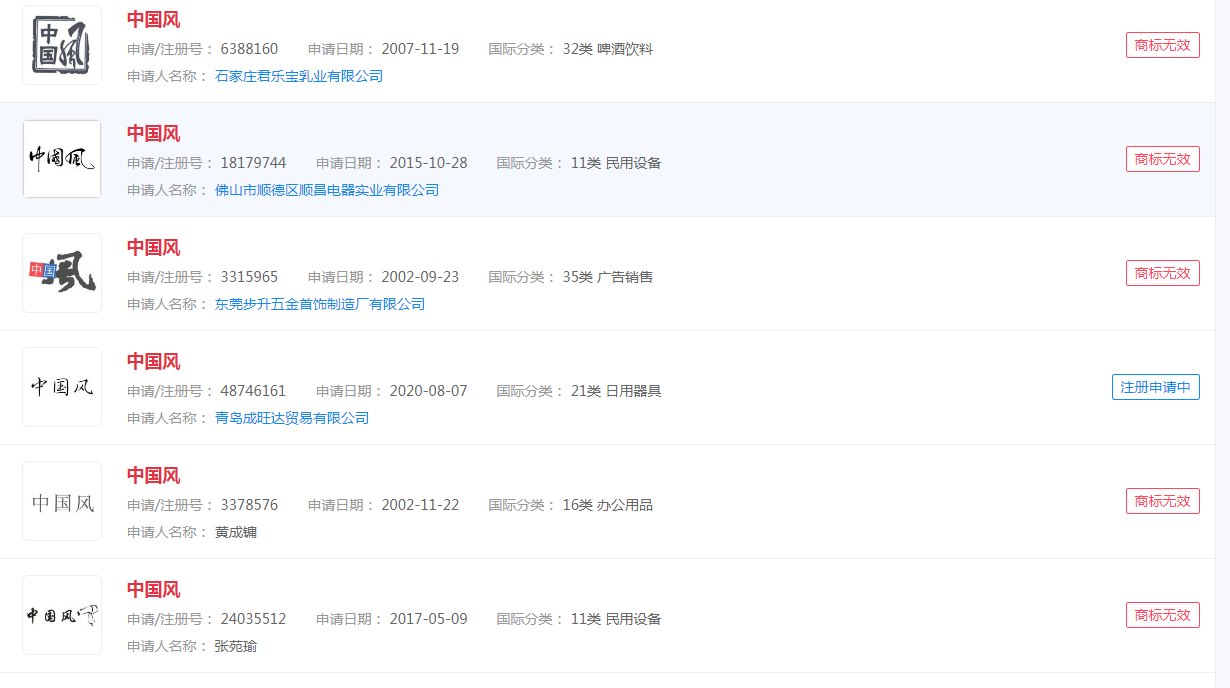The width and height of the screenshot is (1230, 688).
Task: Click application date 2002-09-23
Action: pos(420,277)
